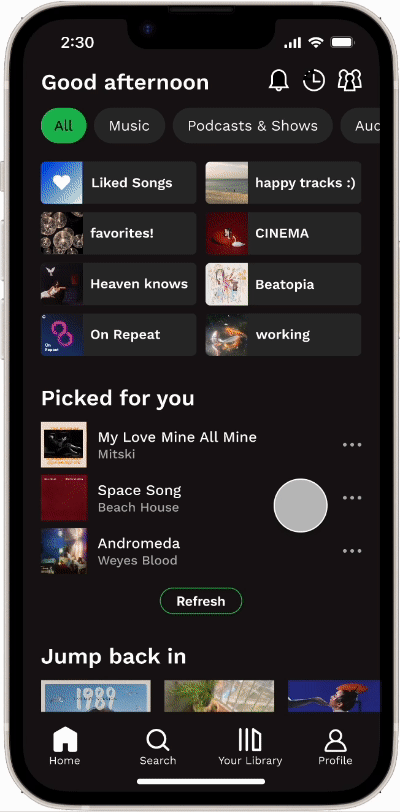400x812 pixels.
Task: Open more options for My Love Mine All Mine
Action: [x=352, y=445]
